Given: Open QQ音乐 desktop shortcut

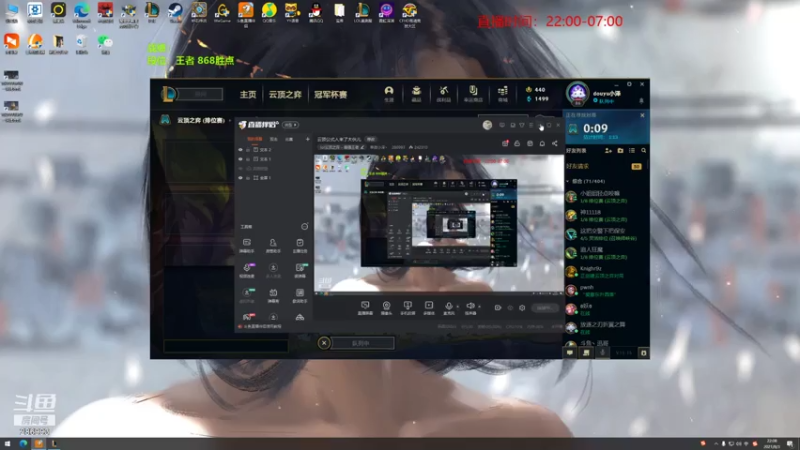Looking at the screenshot, I should [269, 12].
